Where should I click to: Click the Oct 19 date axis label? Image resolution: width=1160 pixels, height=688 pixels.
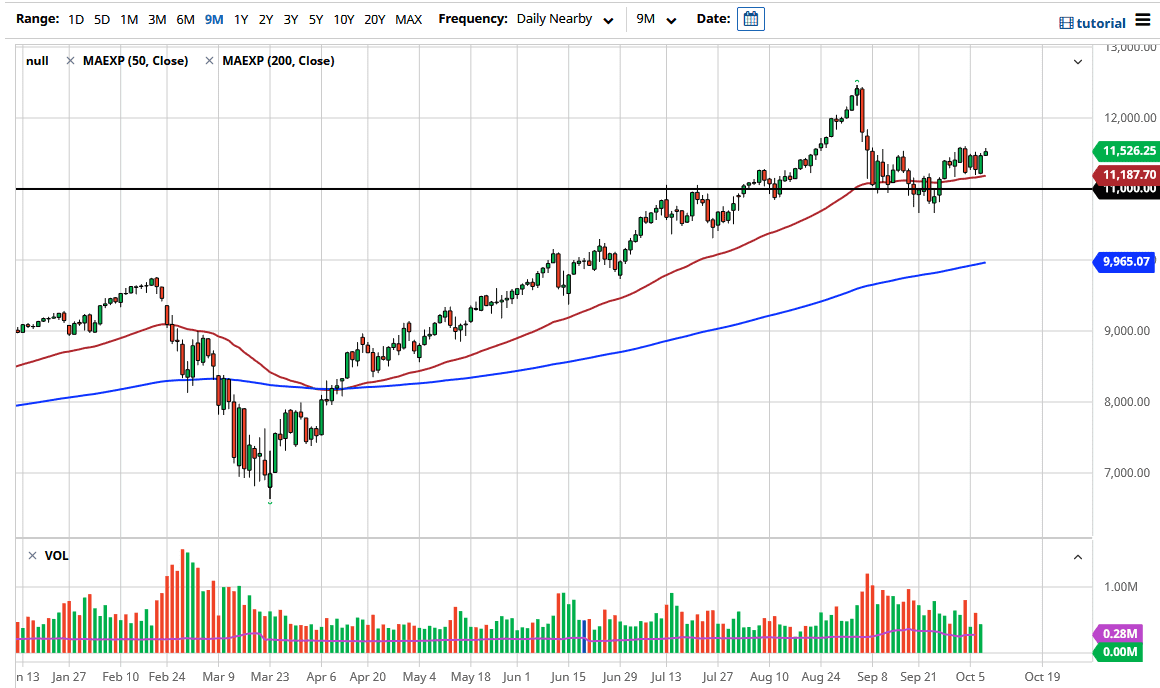click(x=1042, y=676)
